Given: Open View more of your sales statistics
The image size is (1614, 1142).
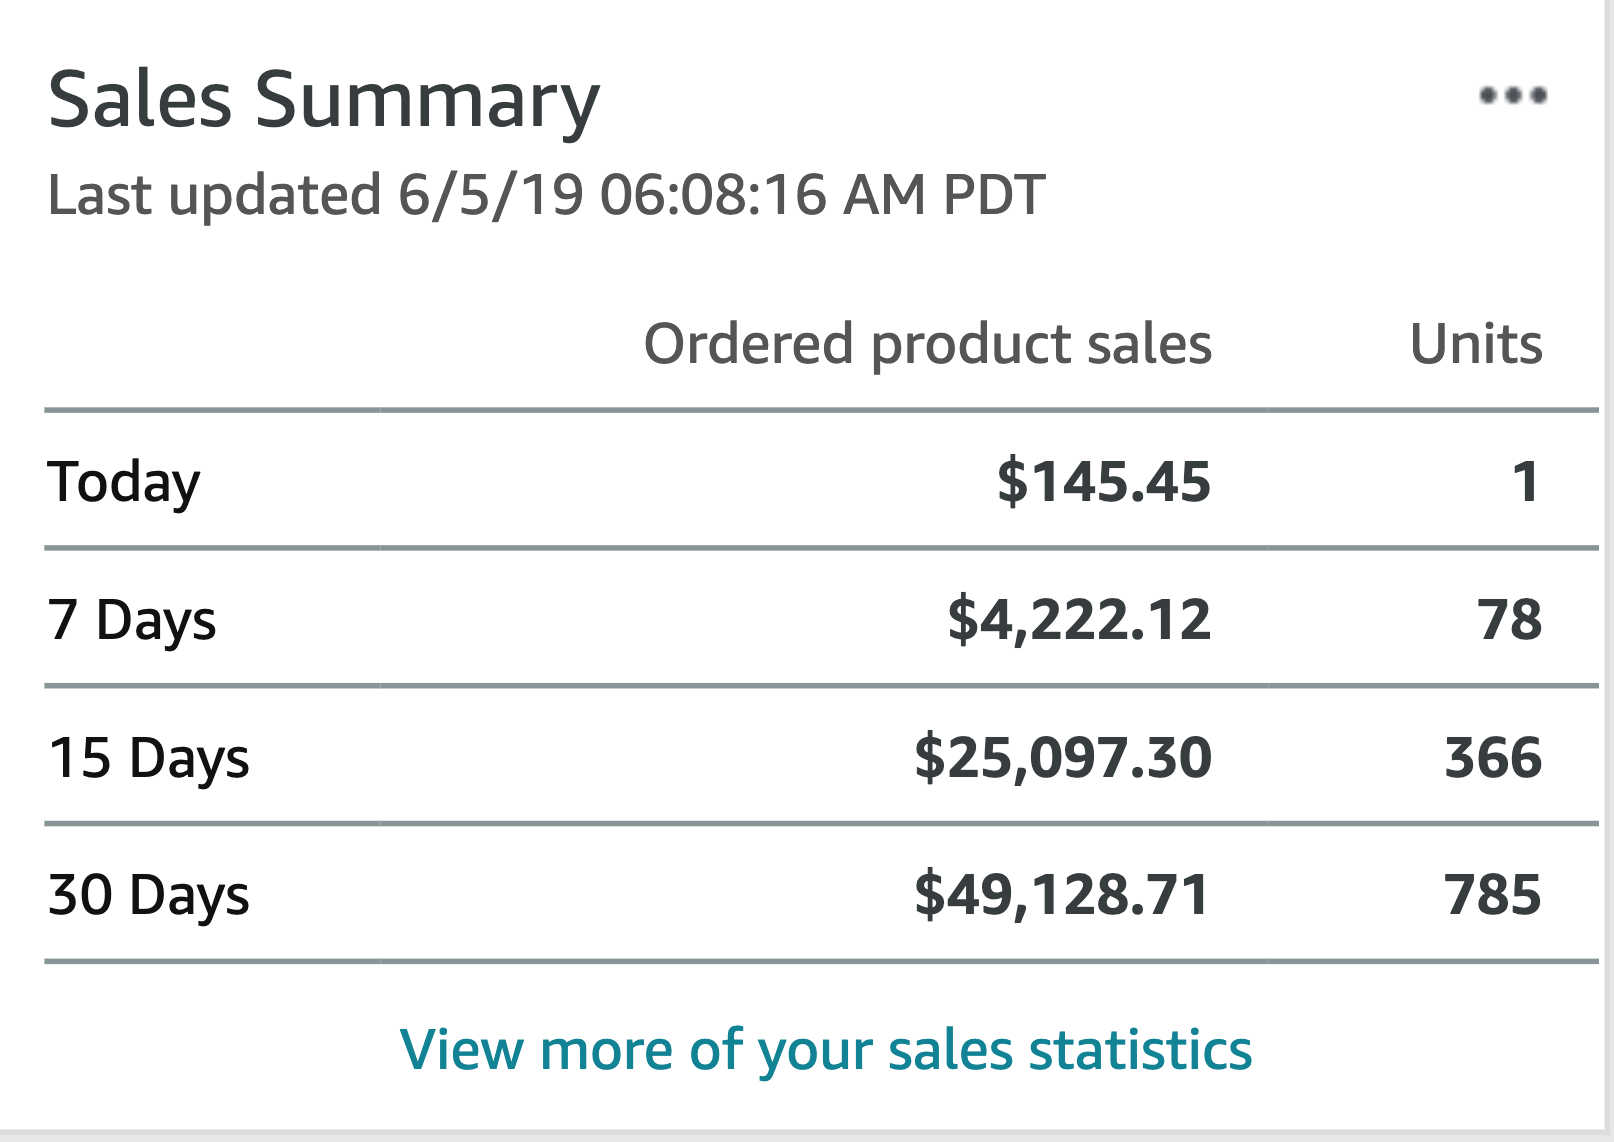Looking at the screenshot, I should tap(826, 1051).
